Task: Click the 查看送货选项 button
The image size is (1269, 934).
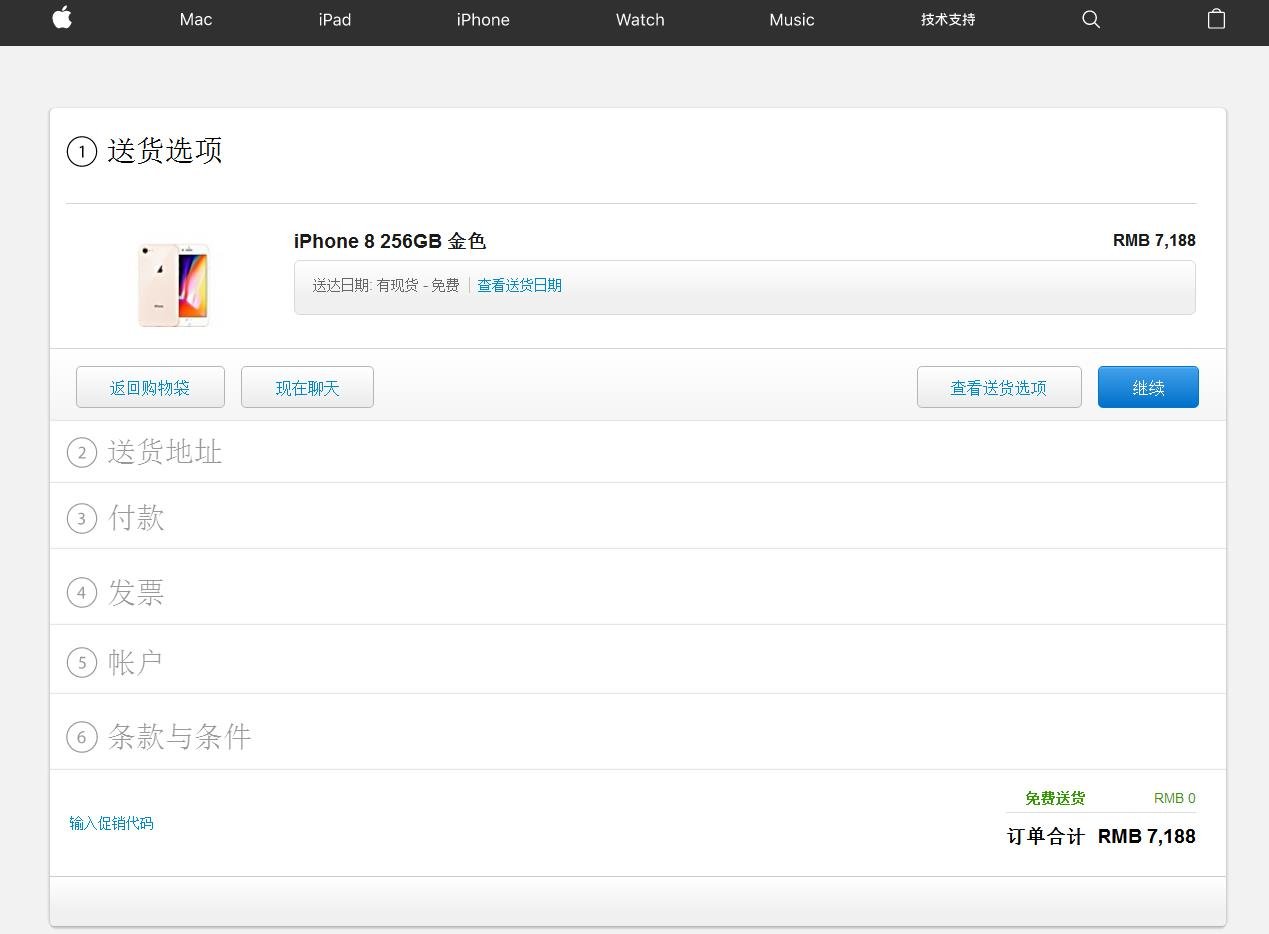Action: tap(999, 388)
